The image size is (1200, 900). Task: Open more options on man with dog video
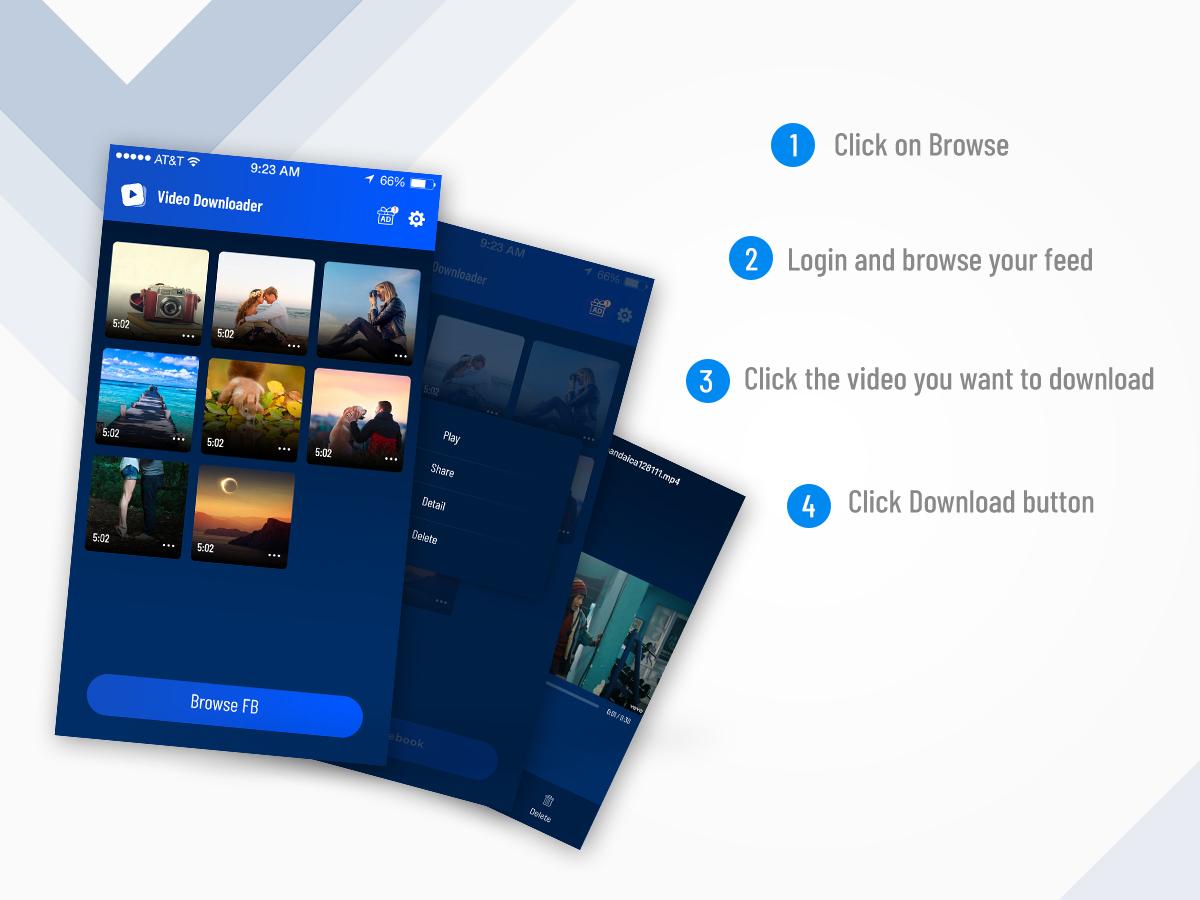coord(391,460)
